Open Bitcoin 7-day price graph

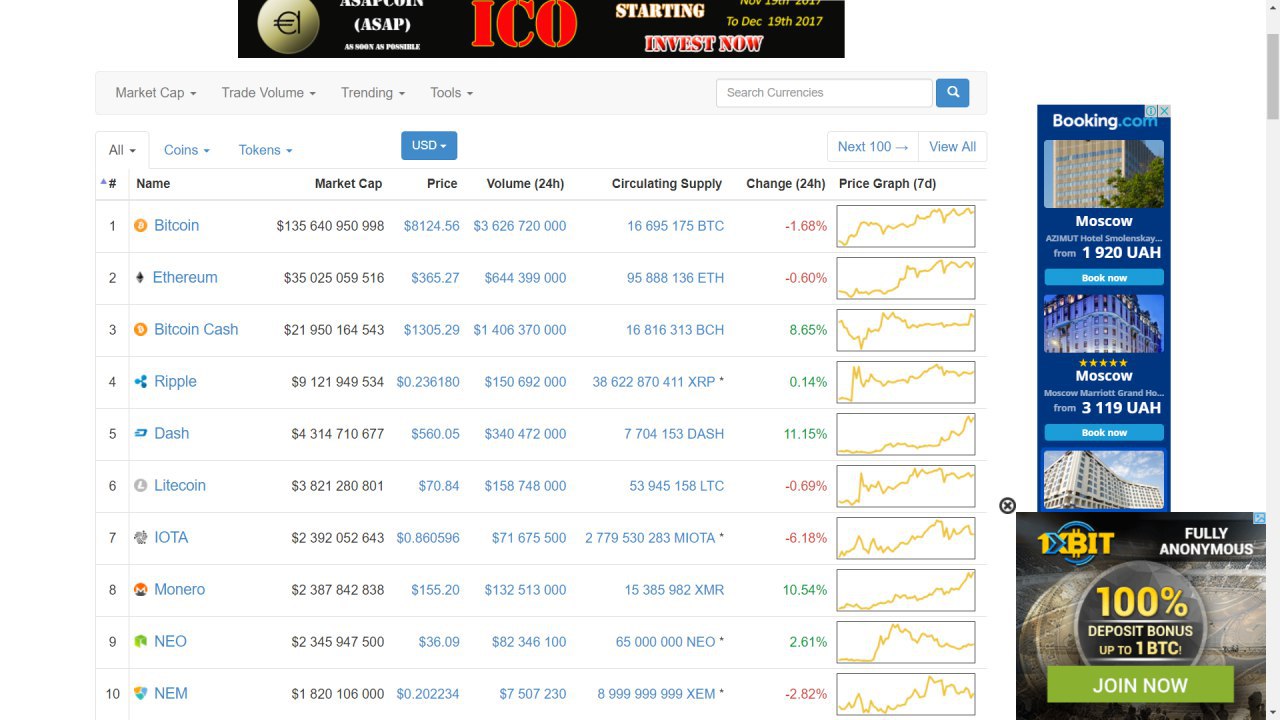pos(905,226)
